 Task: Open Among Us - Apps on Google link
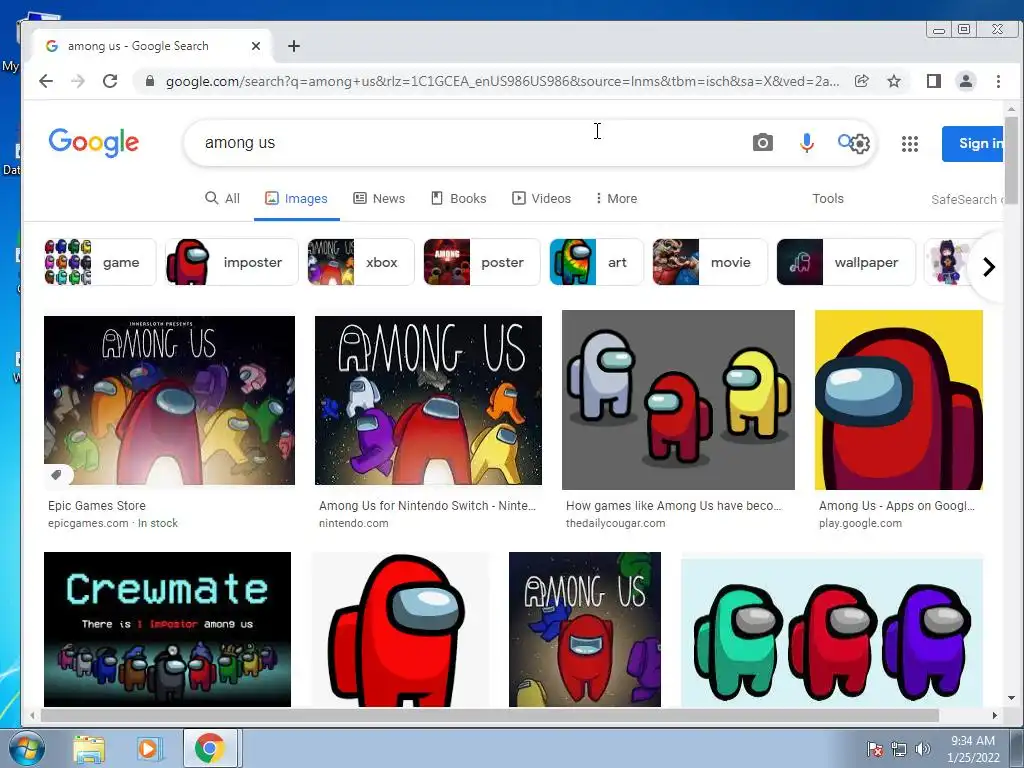click(x=897, y=505)
